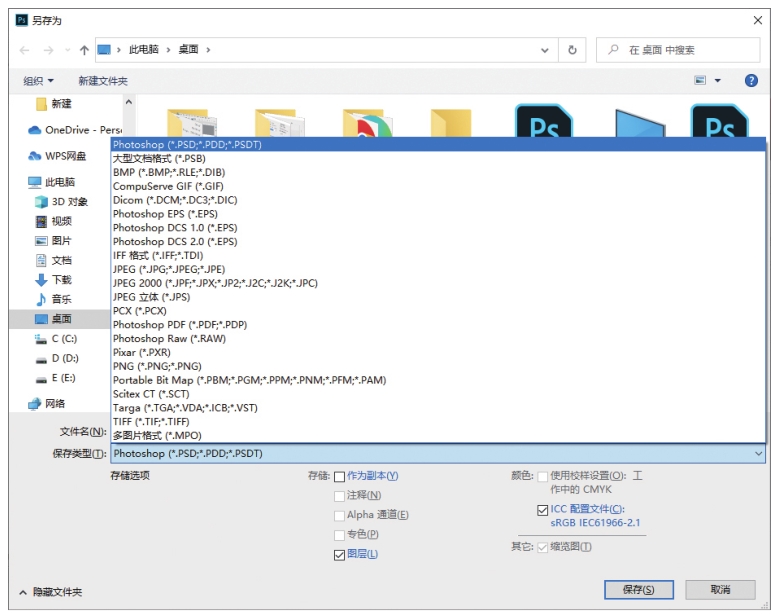774x614 pixels.
Task: Toggle the 专色 checkbox
Action: (x=339, y=535)
